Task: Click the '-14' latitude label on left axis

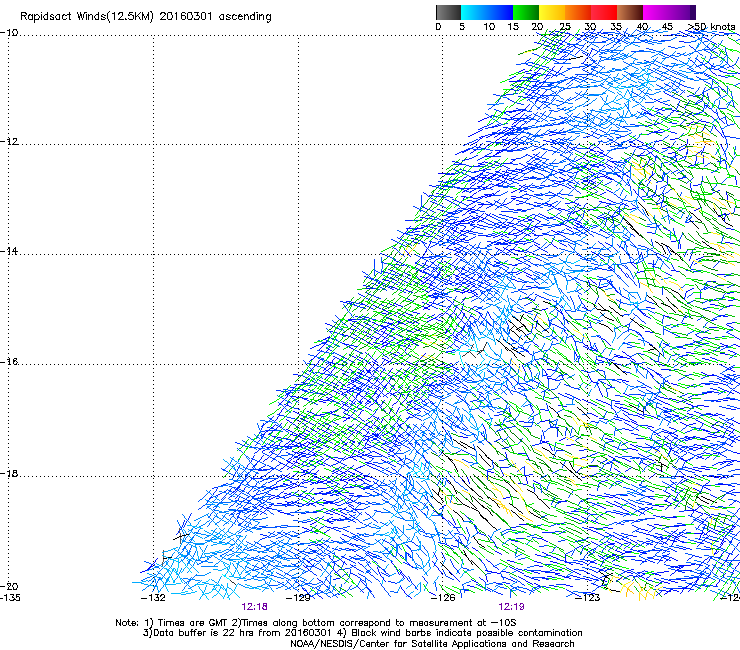Action: point(9,251)
